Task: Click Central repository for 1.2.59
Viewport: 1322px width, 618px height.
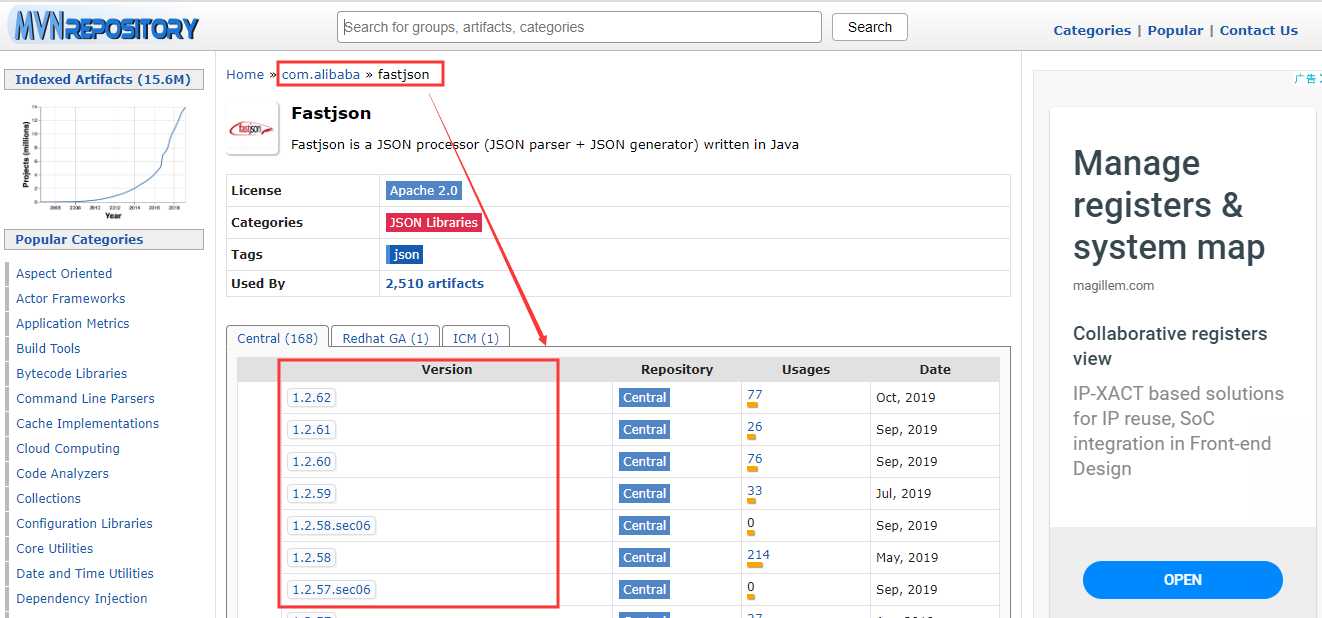Action: pos(644,493)
